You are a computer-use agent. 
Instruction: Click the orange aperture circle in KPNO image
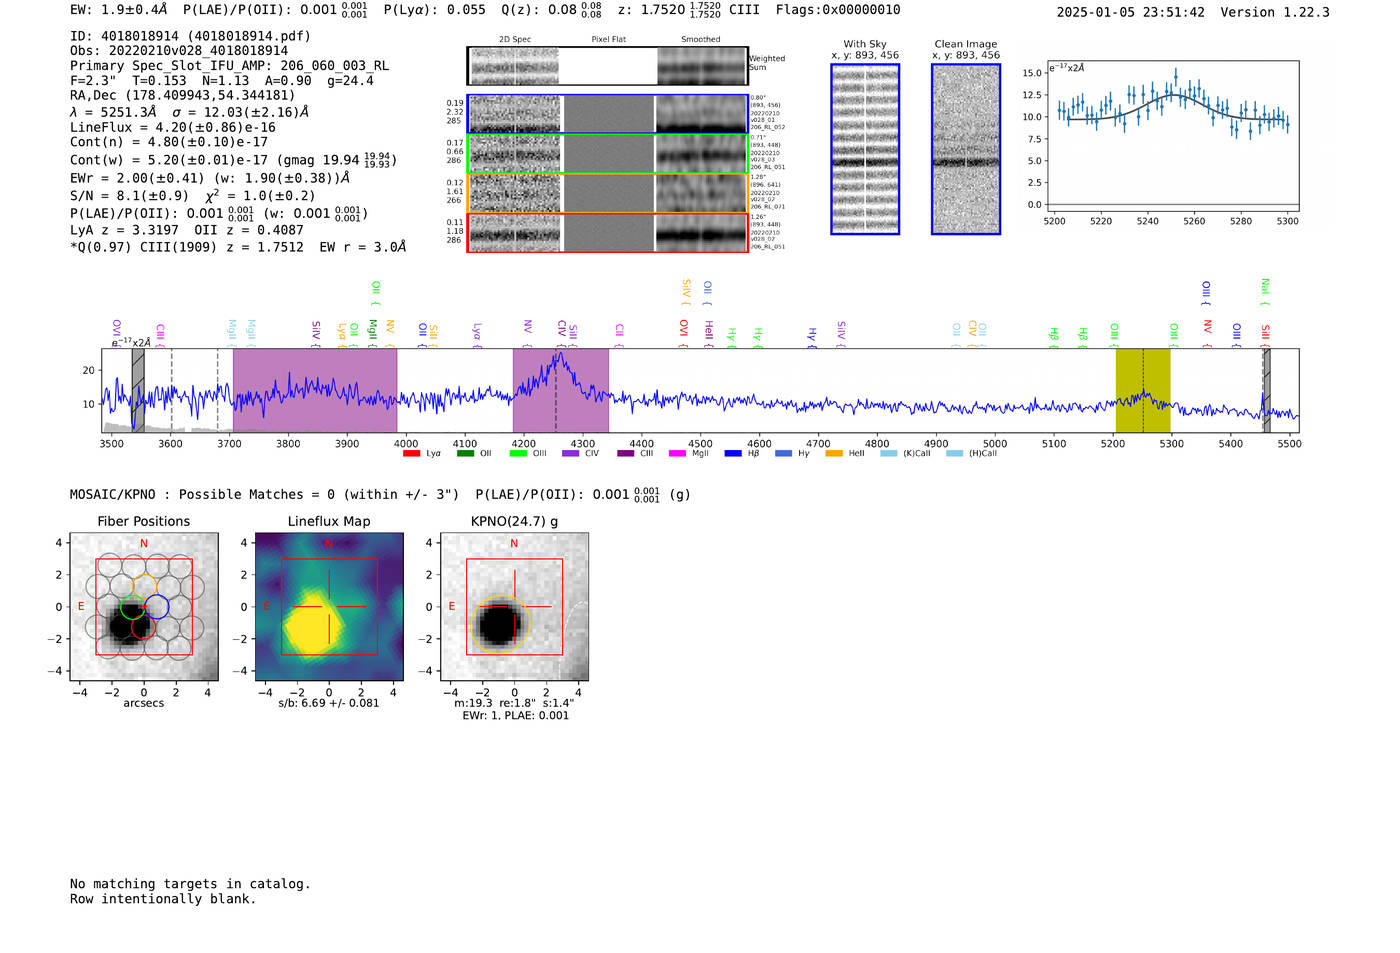499,625
